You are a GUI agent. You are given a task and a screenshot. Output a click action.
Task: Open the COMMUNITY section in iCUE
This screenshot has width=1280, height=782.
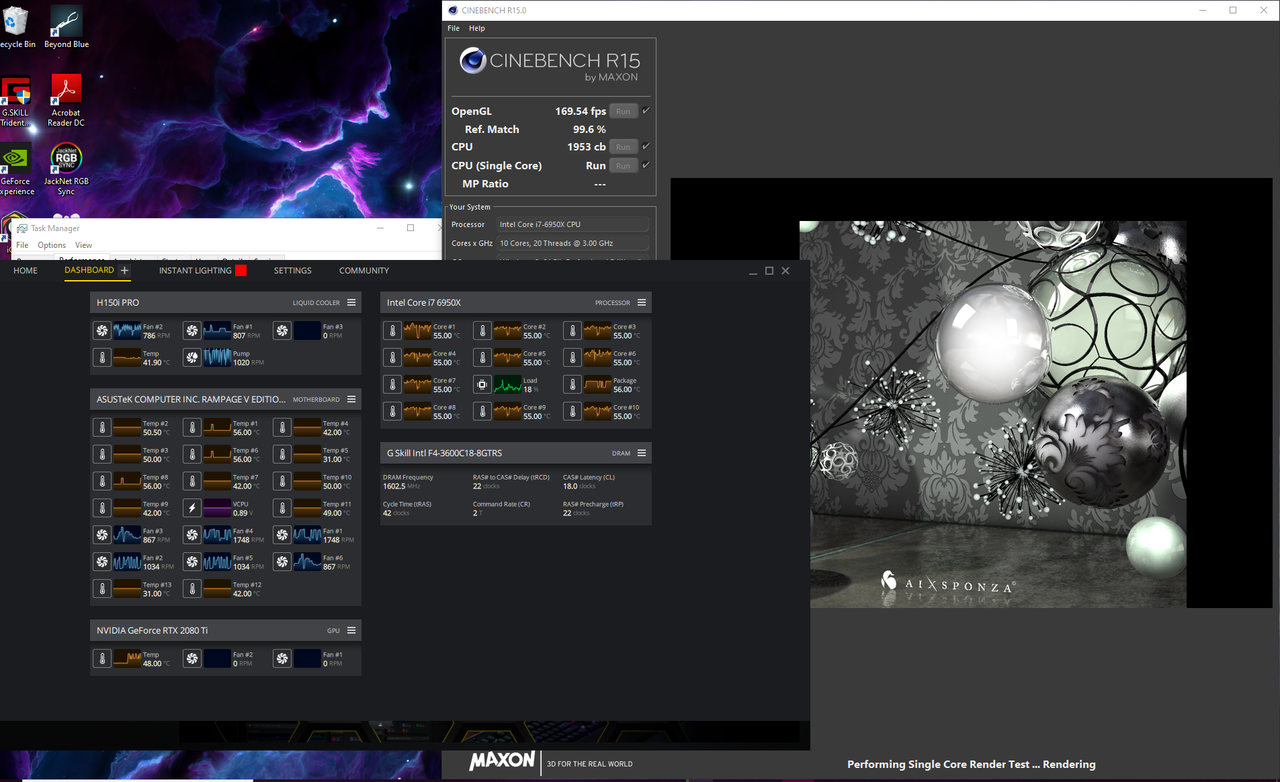tap(363, 270)
